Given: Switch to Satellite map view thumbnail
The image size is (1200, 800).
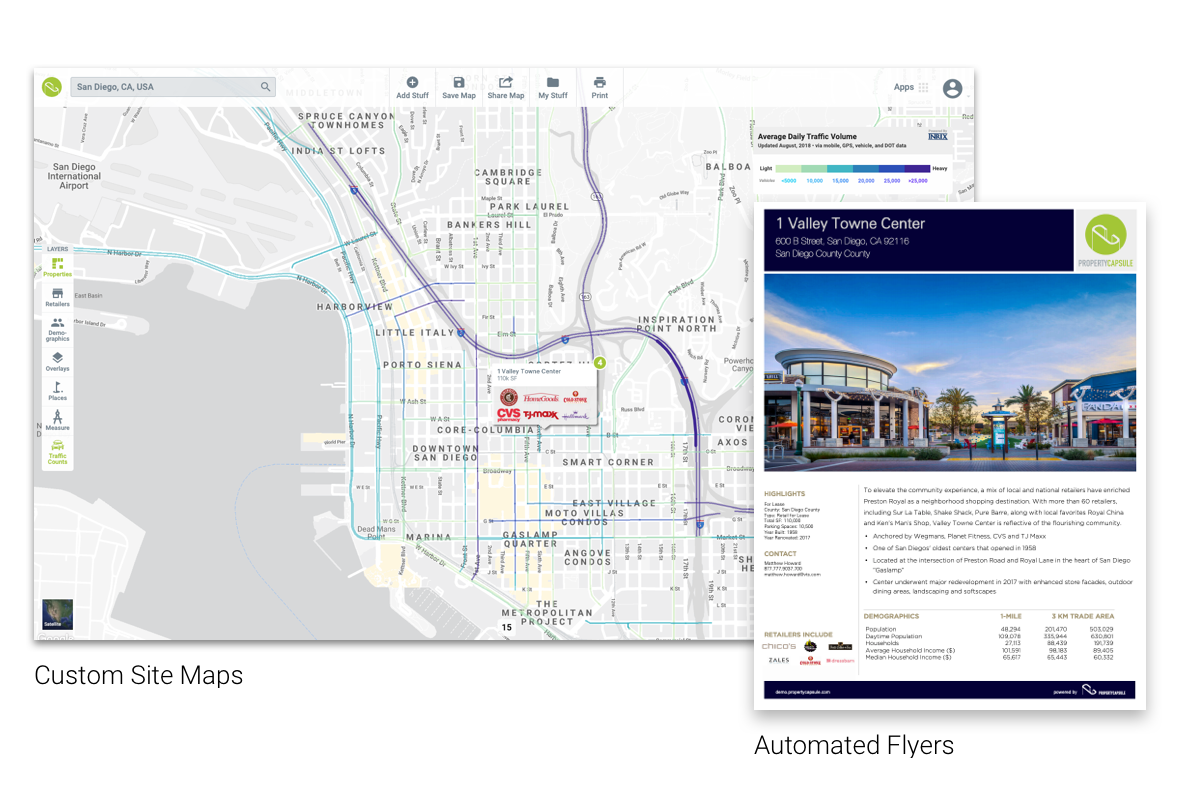Looking at the screenshot, I should click(x=57, y=614).
